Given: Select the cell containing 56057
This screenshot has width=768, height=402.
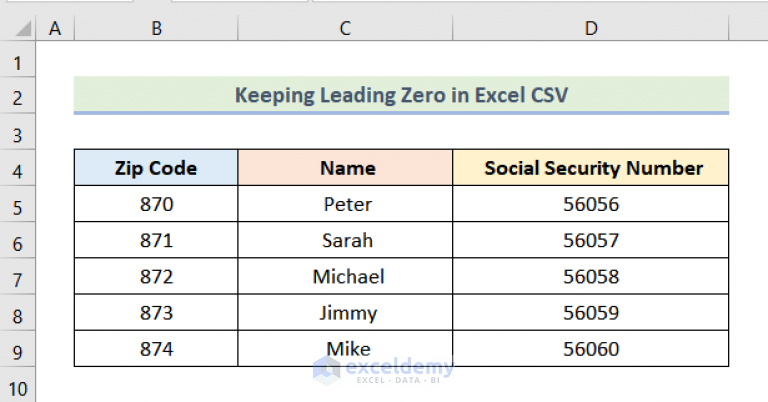Looking at the screenshot, I should pos(591,240).
